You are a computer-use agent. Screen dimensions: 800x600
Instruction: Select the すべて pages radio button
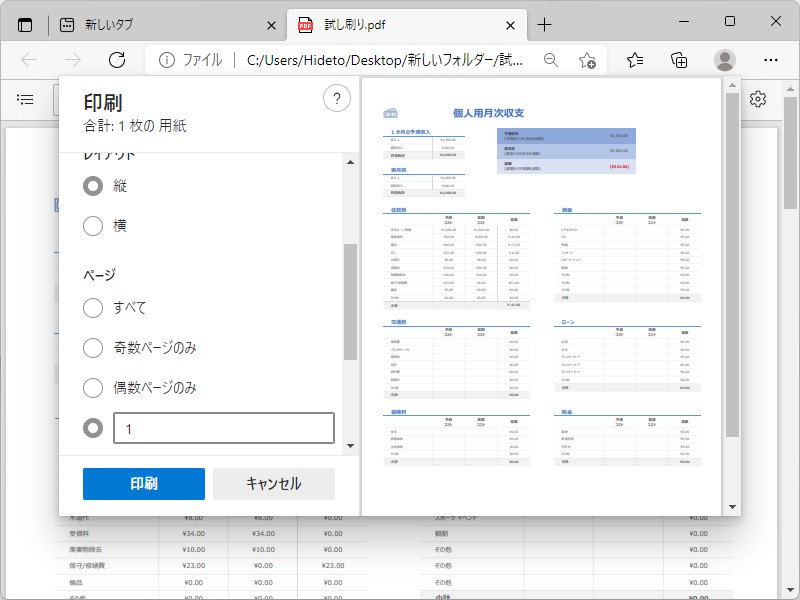click(93, 309)
